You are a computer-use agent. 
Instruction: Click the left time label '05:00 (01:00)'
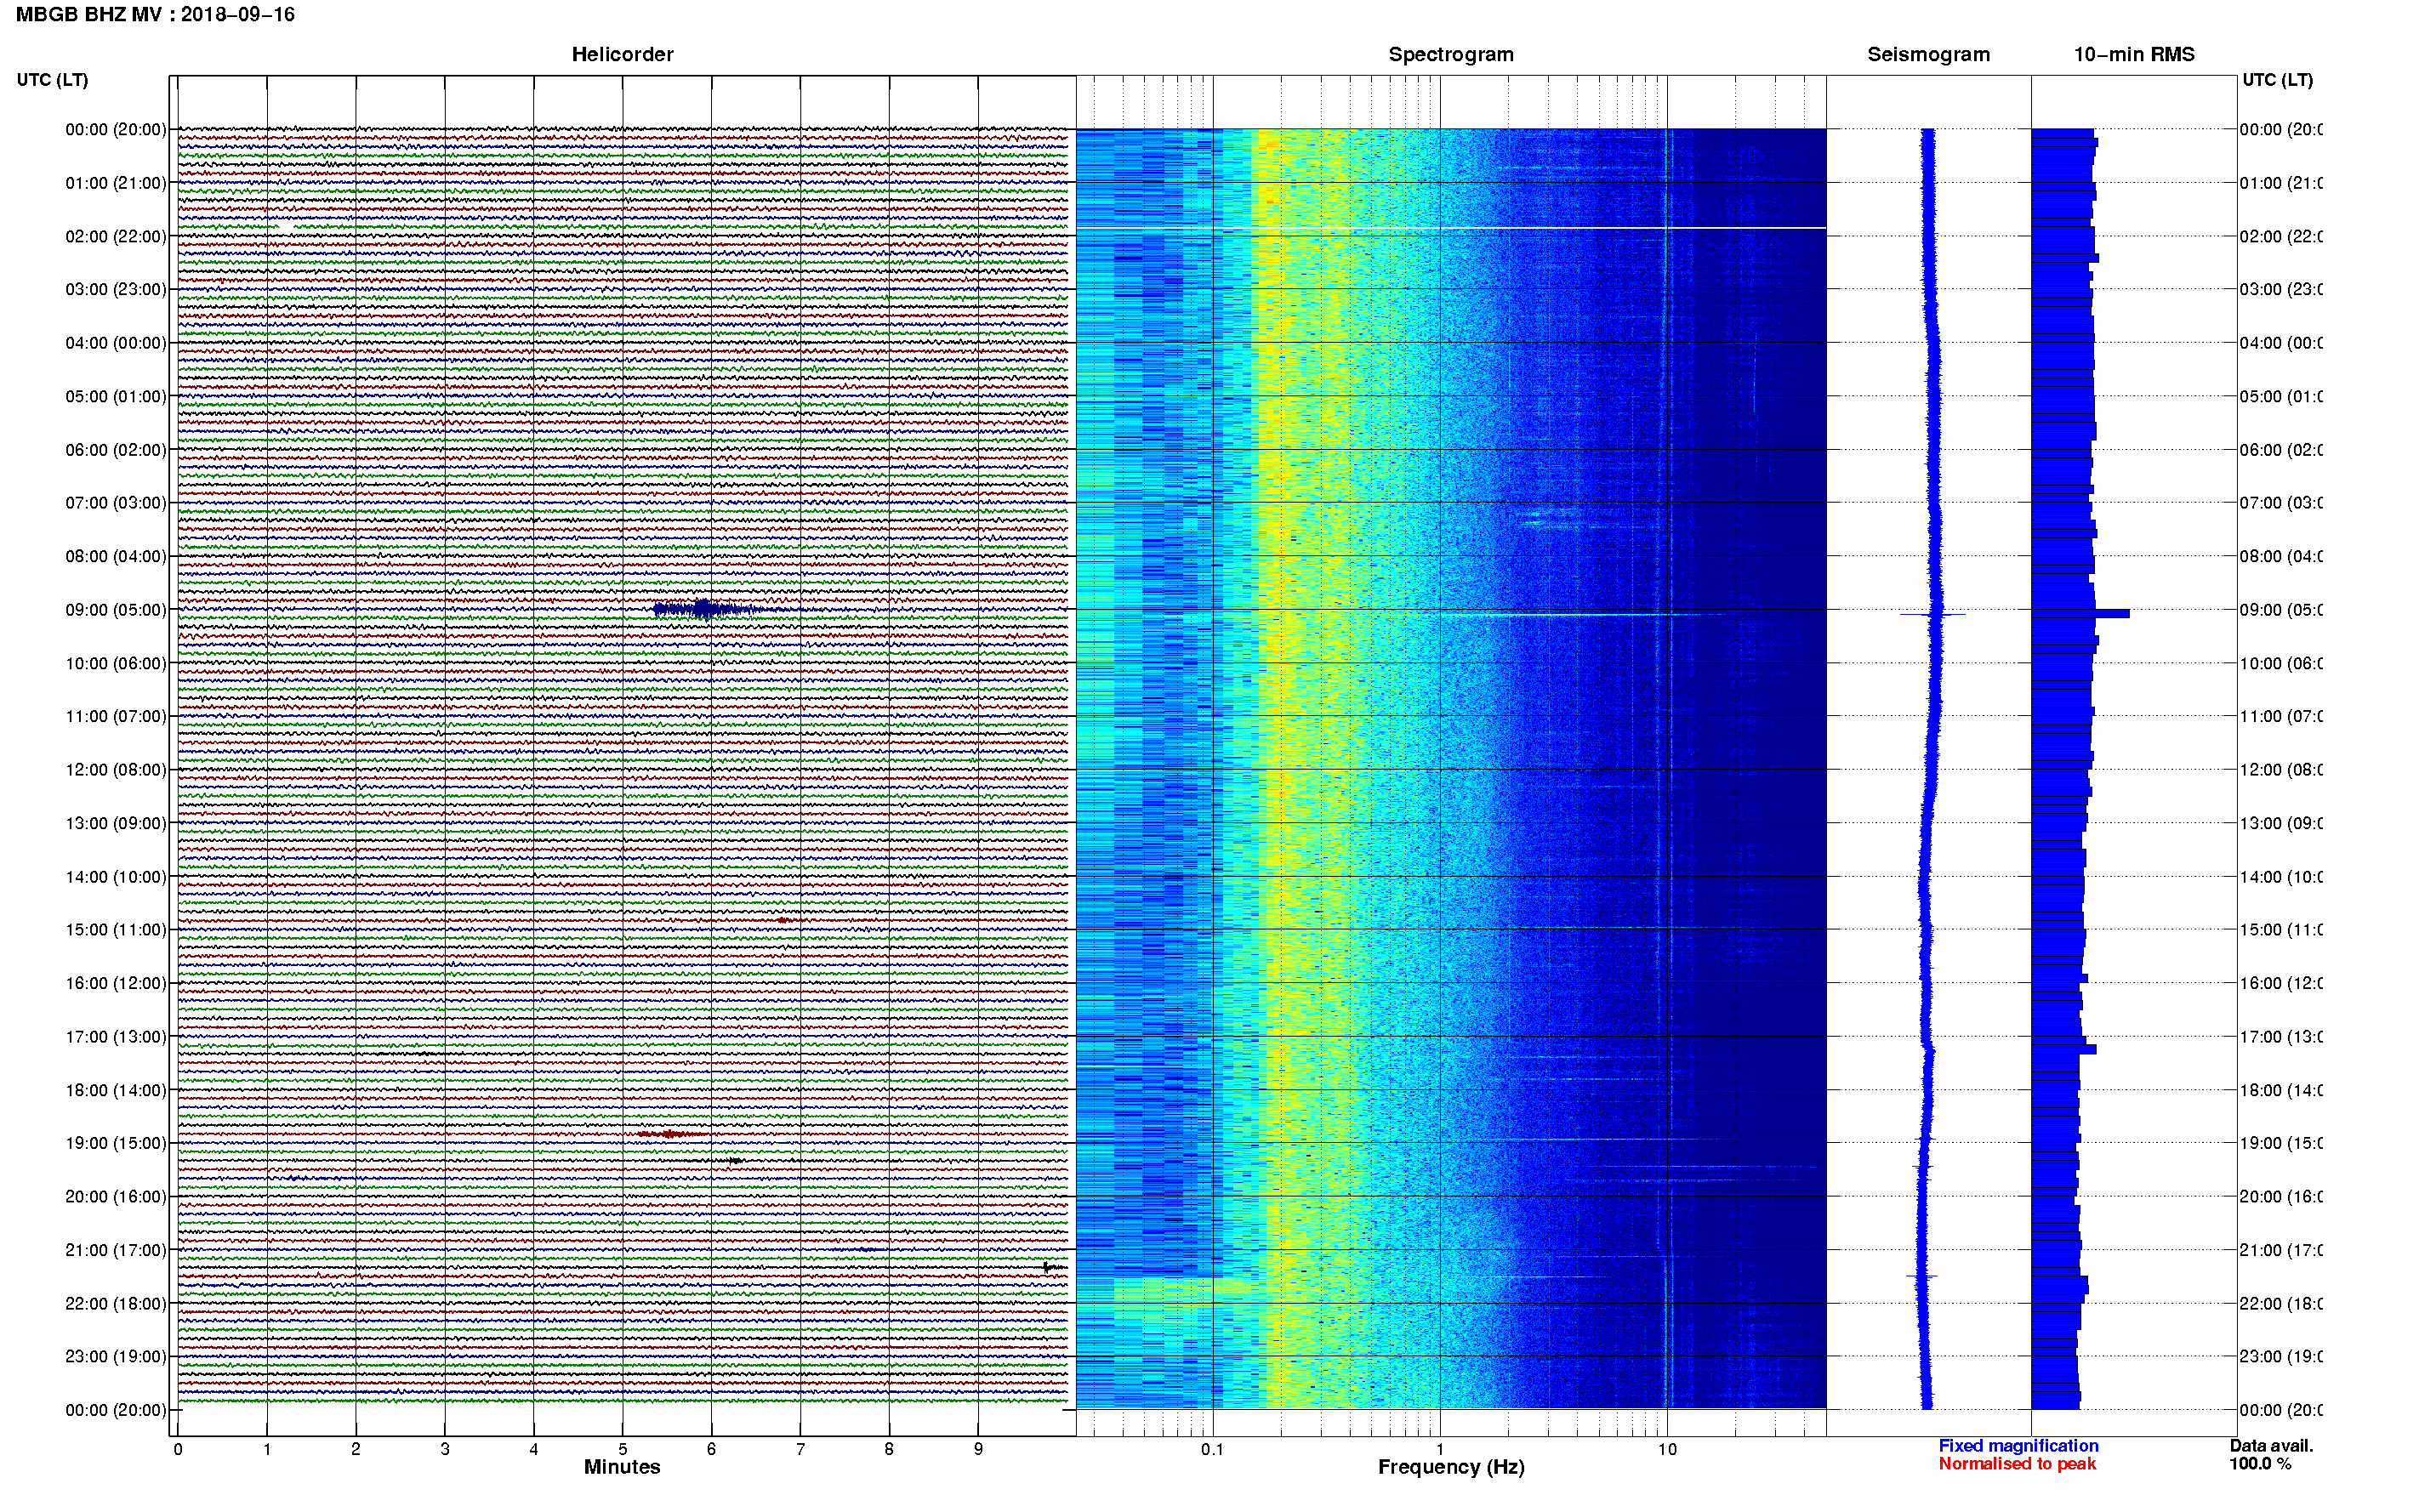pyautogui.click(x=116, y=396)
